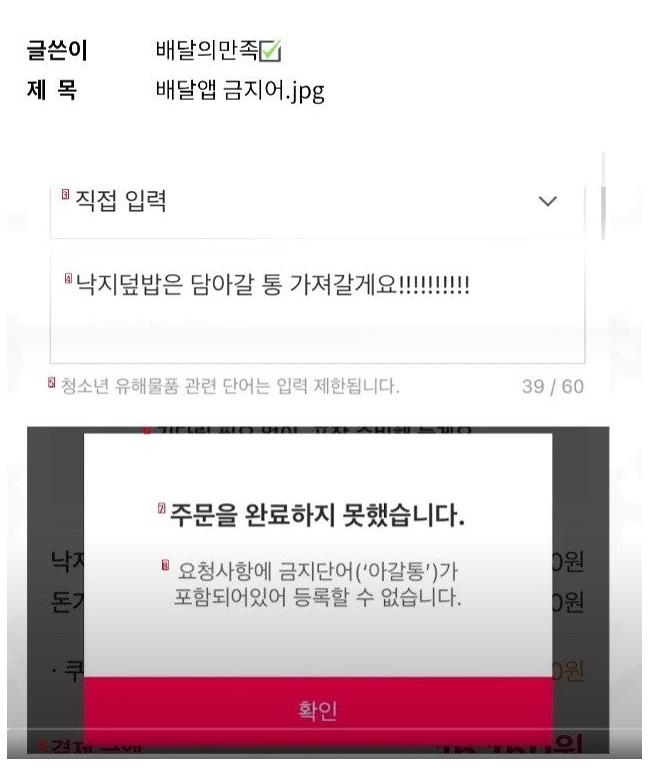Click the 글쓴이 label
649x771 pixels.
tap(57, 51)
